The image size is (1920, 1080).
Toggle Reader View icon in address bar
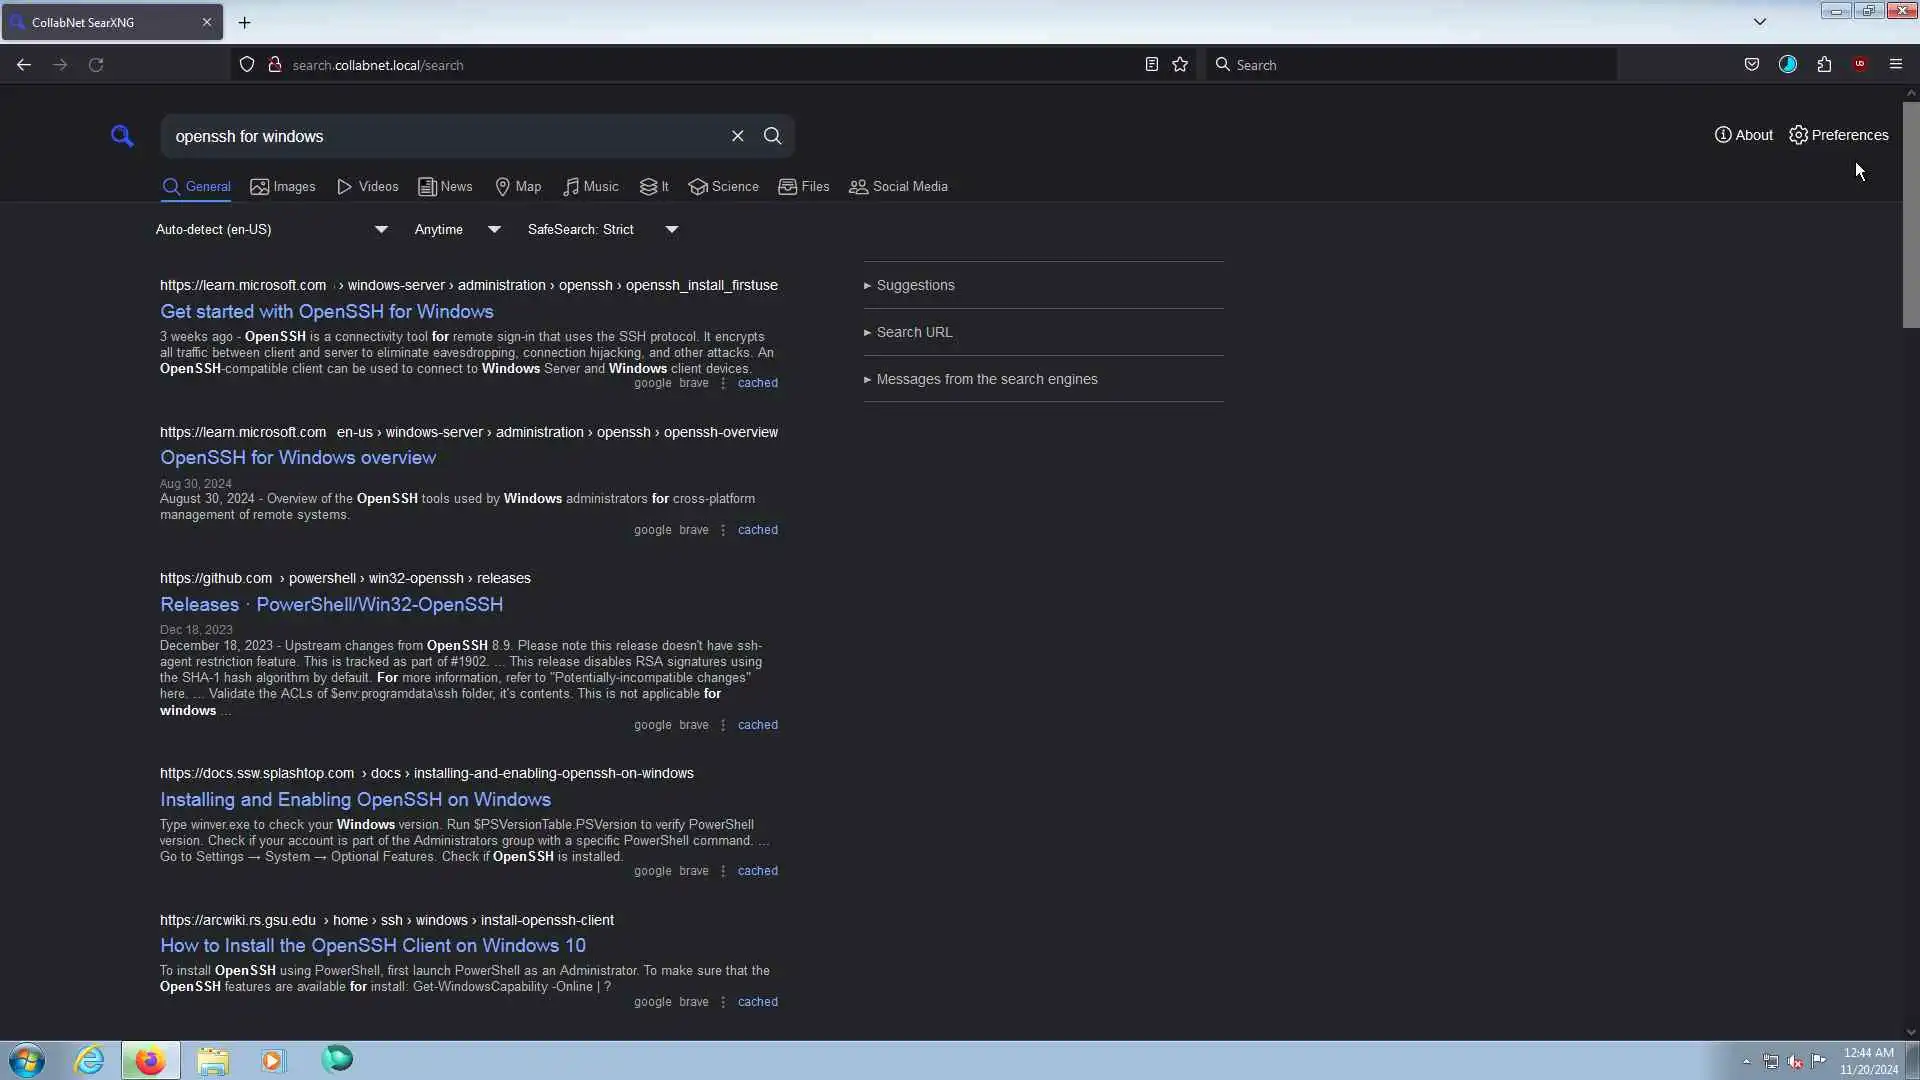click(x=1151, y=65)
